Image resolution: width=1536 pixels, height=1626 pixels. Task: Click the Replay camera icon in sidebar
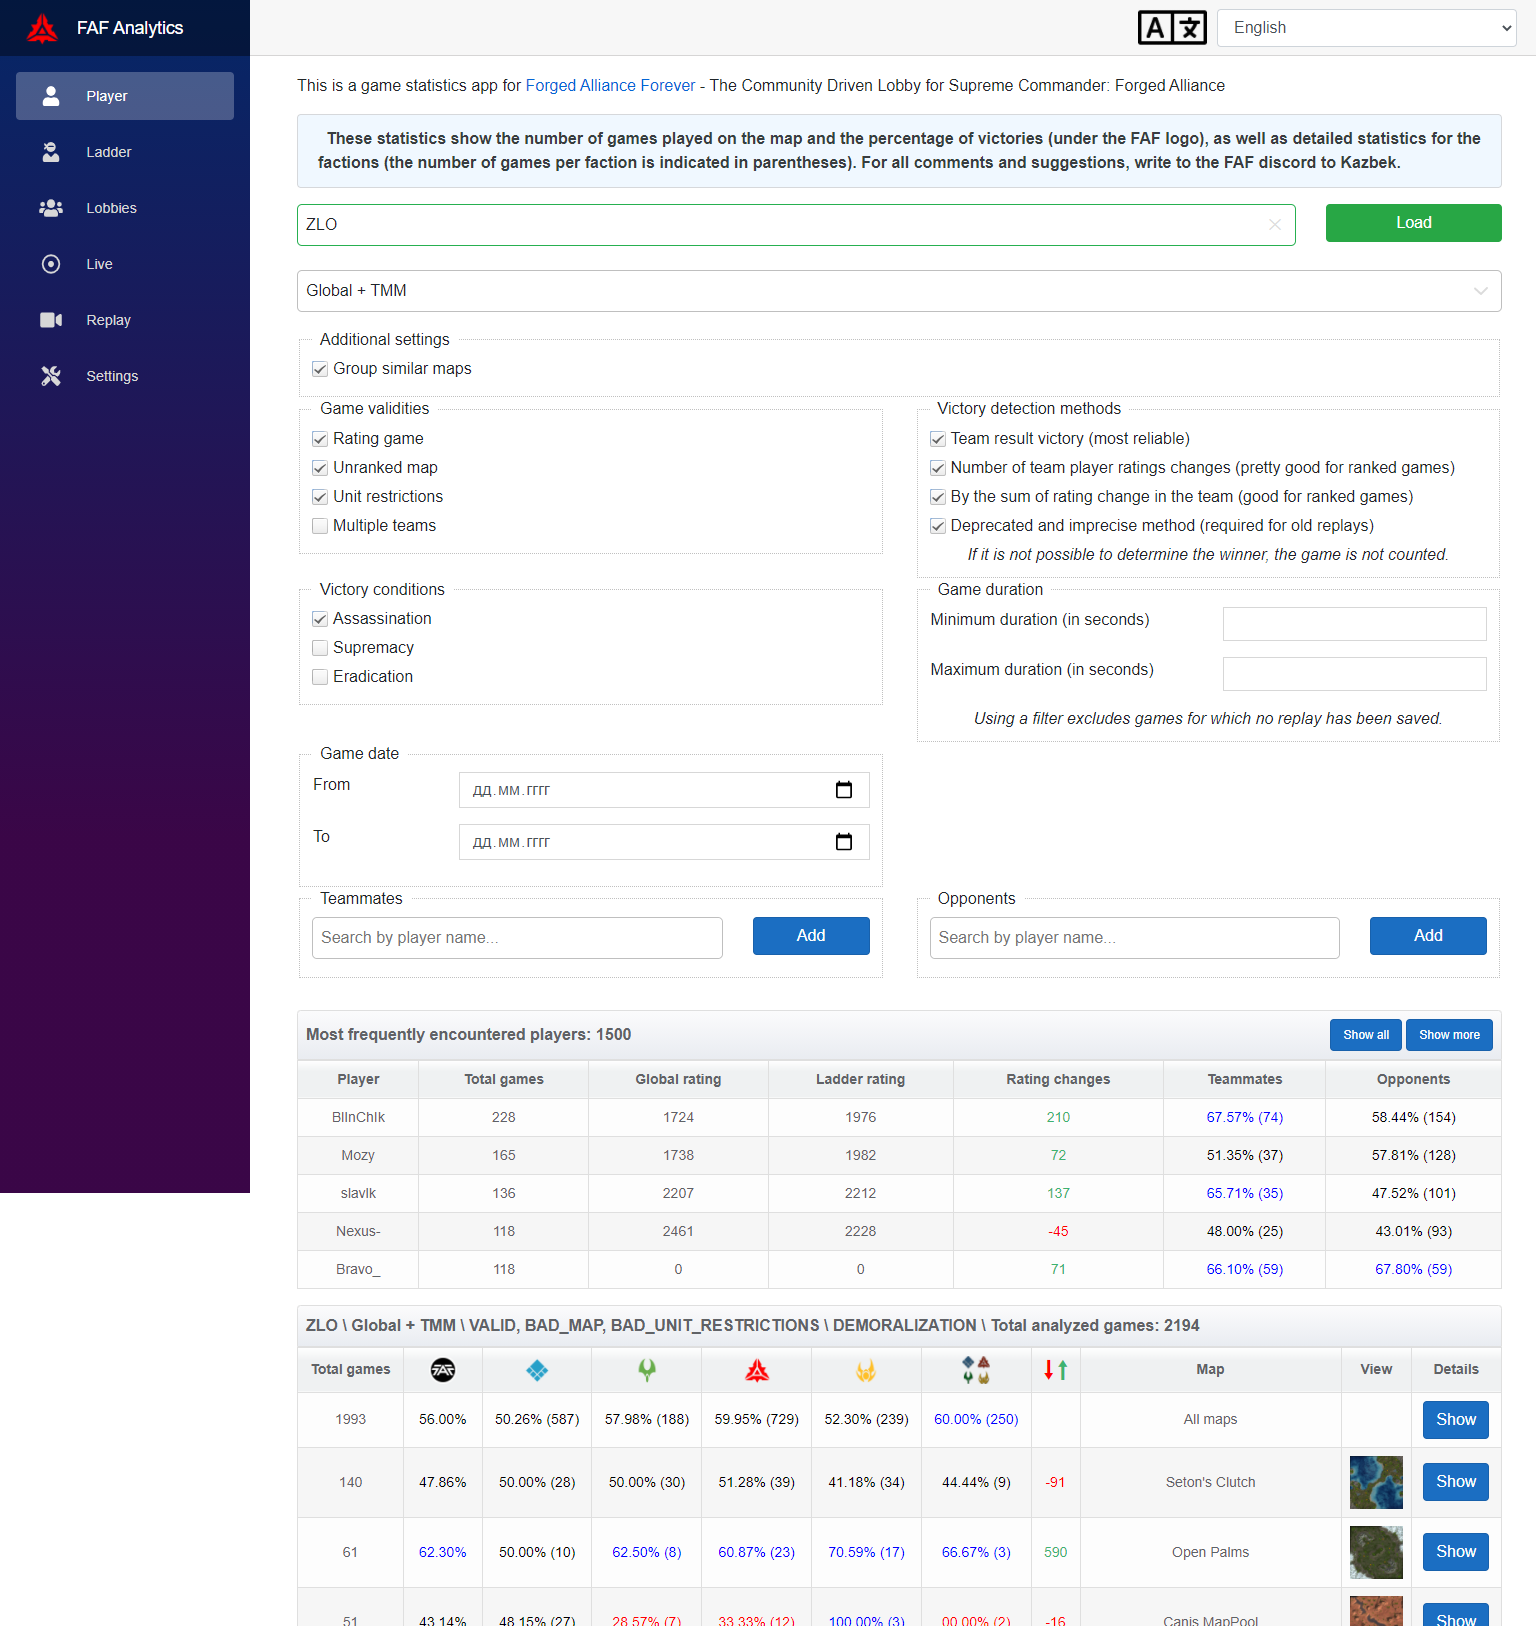point(51,320)
